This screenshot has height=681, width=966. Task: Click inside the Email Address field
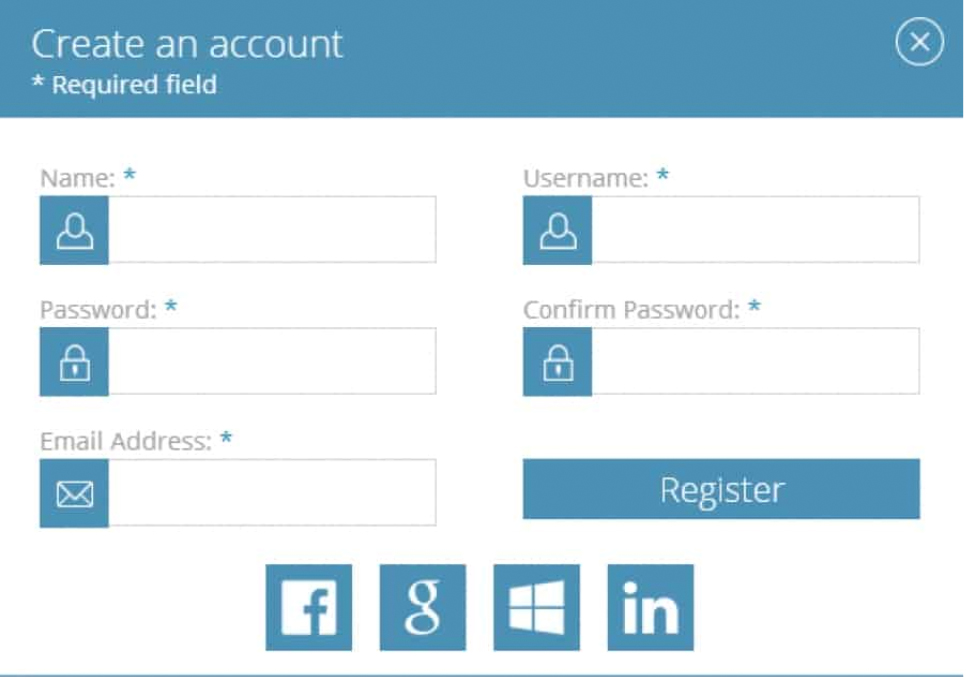click(272, 493)
